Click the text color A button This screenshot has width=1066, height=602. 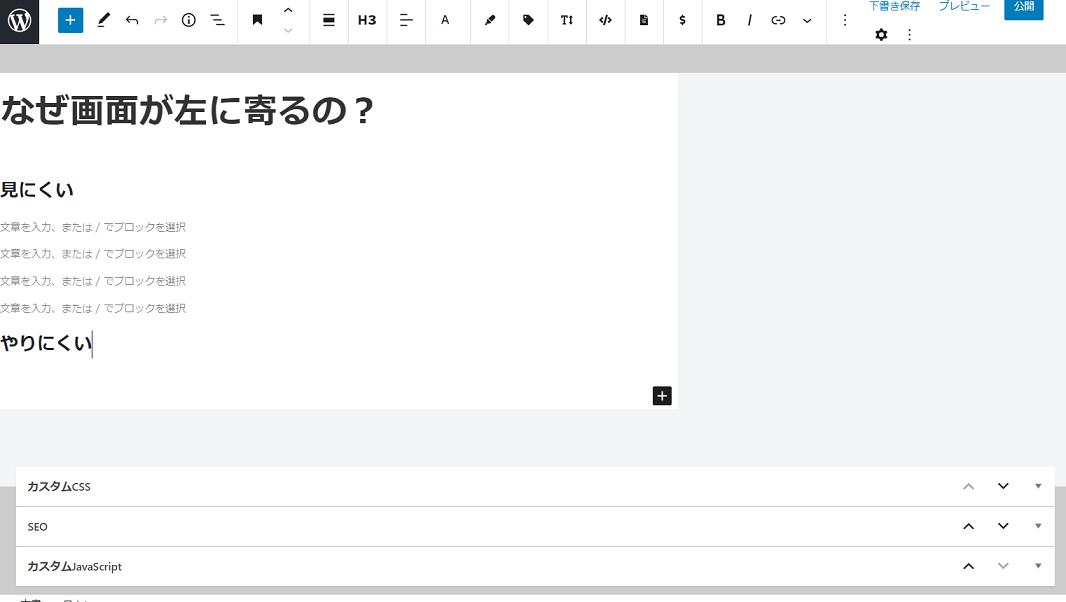[445, 20]
